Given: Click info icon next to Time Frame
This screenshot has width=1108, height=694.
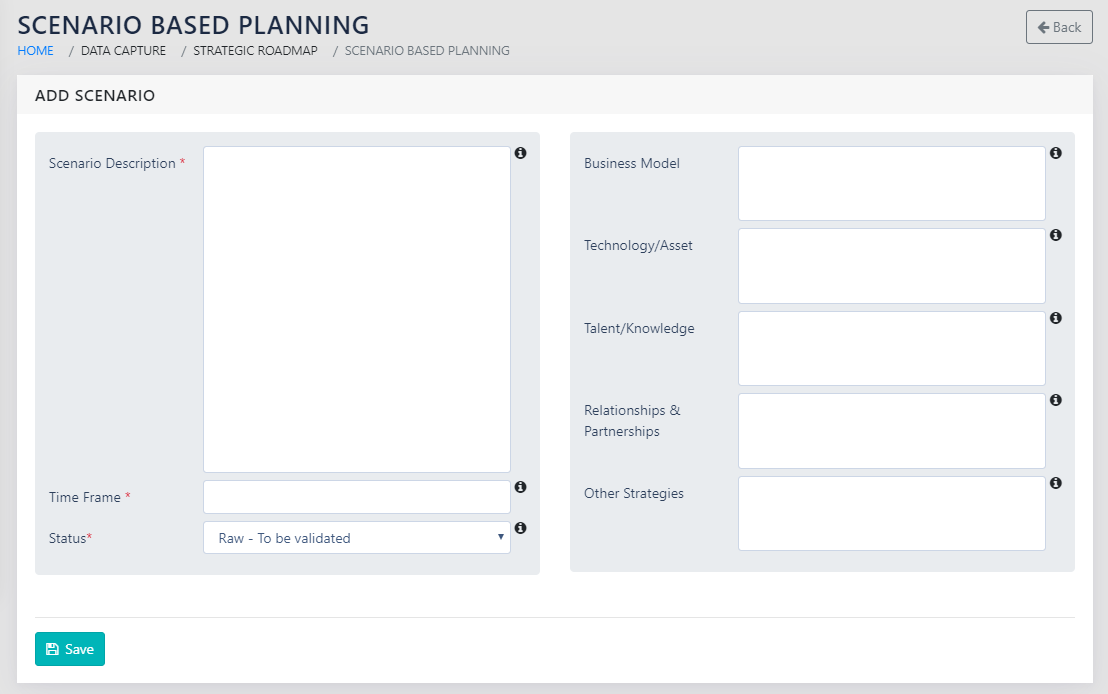Looking at the screenshot, I should 520,487.
